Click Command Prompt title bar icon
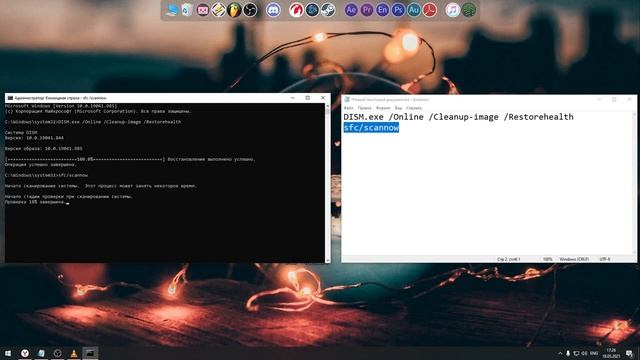This screenshot has height=360, width=640. click(10, 98)
